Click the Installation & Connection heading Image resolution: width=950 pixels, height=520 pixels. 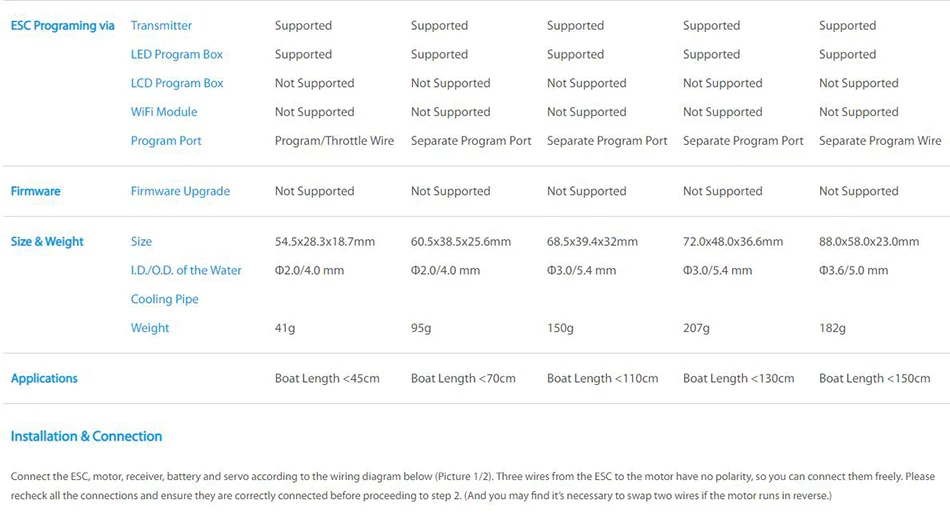click(x=86, y=437)
